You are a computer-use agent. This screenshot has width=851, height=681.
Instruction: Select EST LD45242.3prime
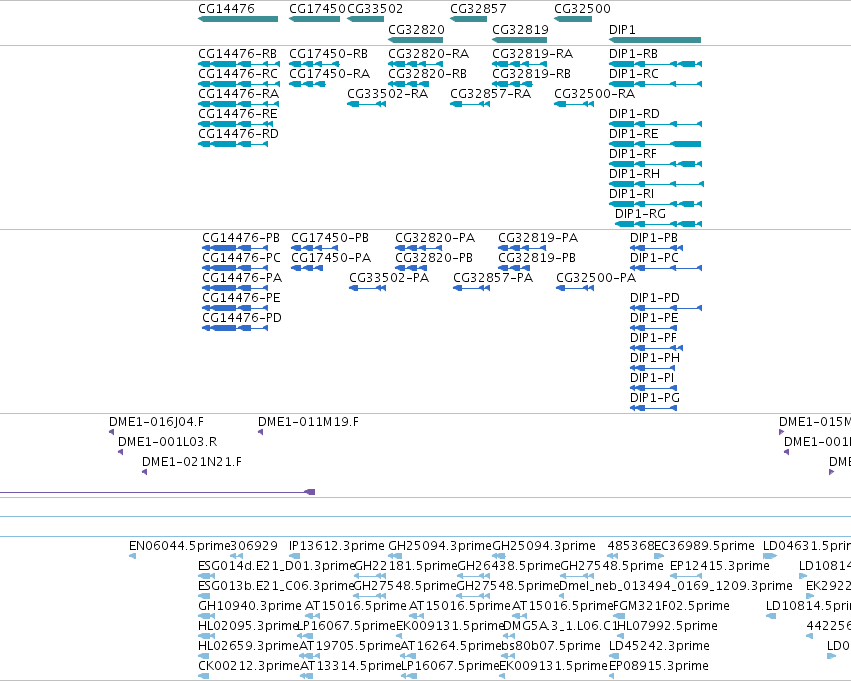613,656
